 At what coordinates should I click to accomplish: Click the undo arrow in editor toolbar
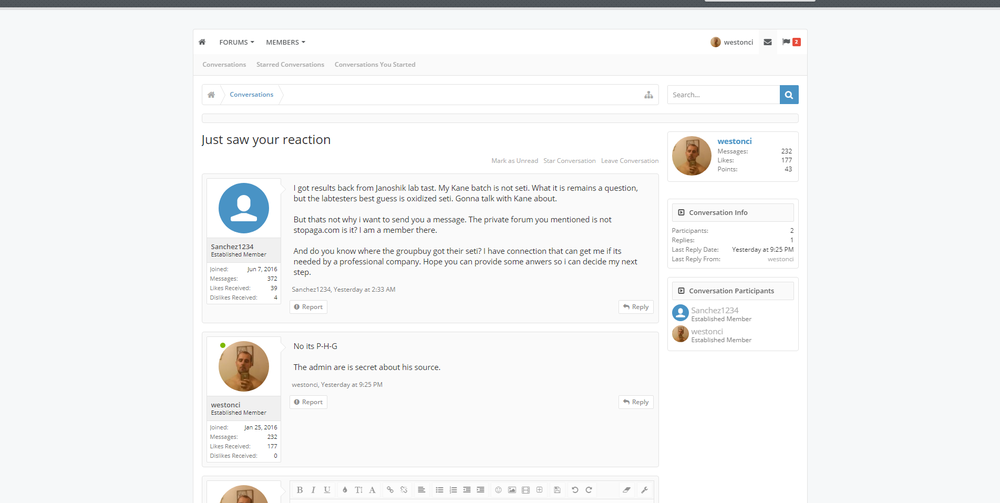point(575,490)
